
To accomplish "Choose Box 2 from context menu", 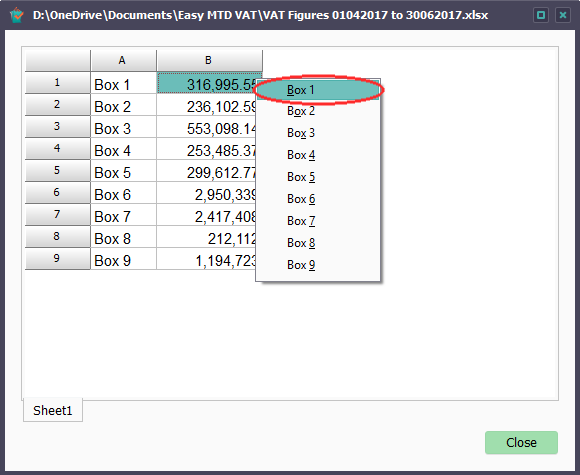I will (318, 111).
